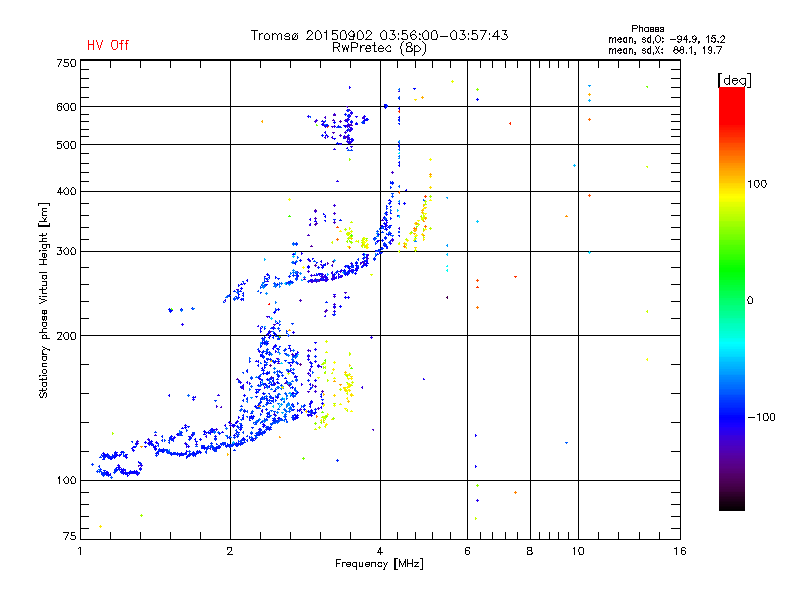Click the frequency axis tick label 10
Viewport: 800px width, 600px height.
[x=578, y=551]
